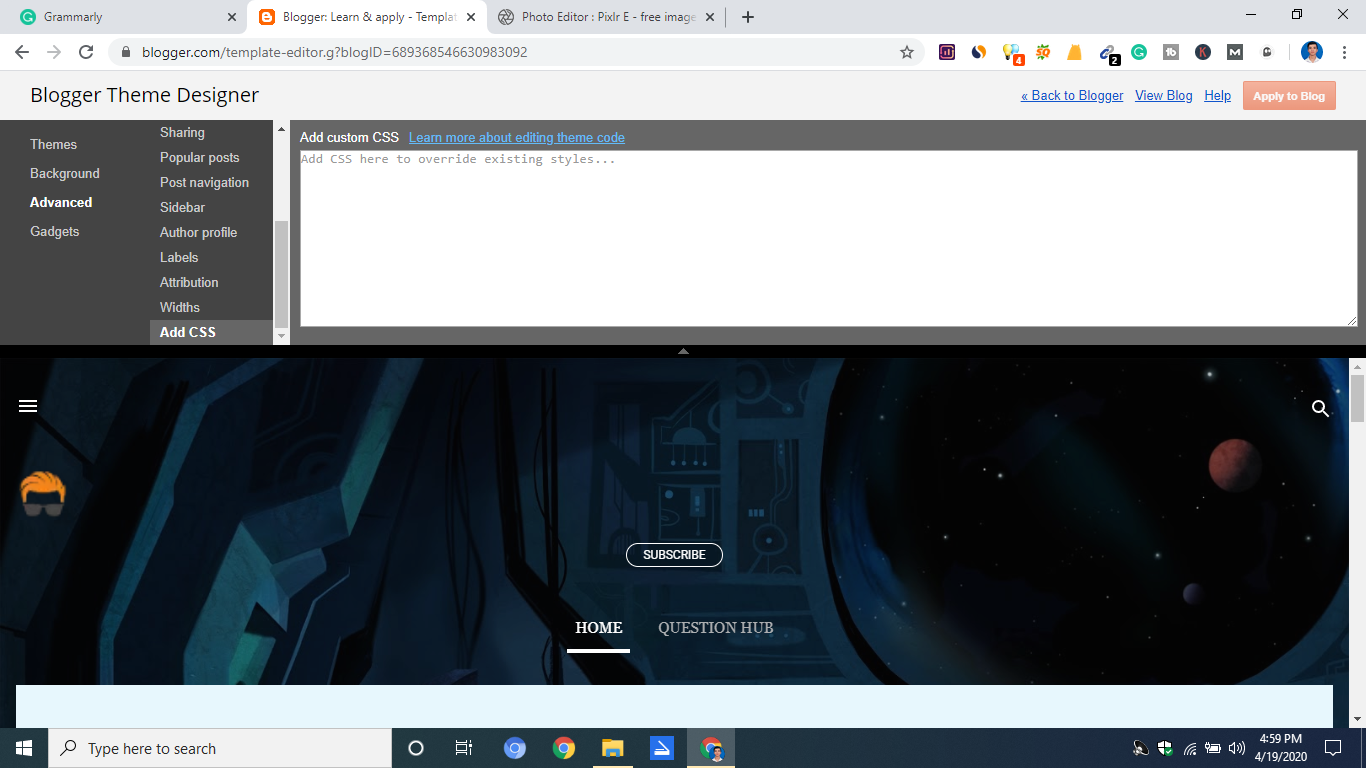
Task: Switch to the Photo Editor Pixlr E tab
Action: 606,17
